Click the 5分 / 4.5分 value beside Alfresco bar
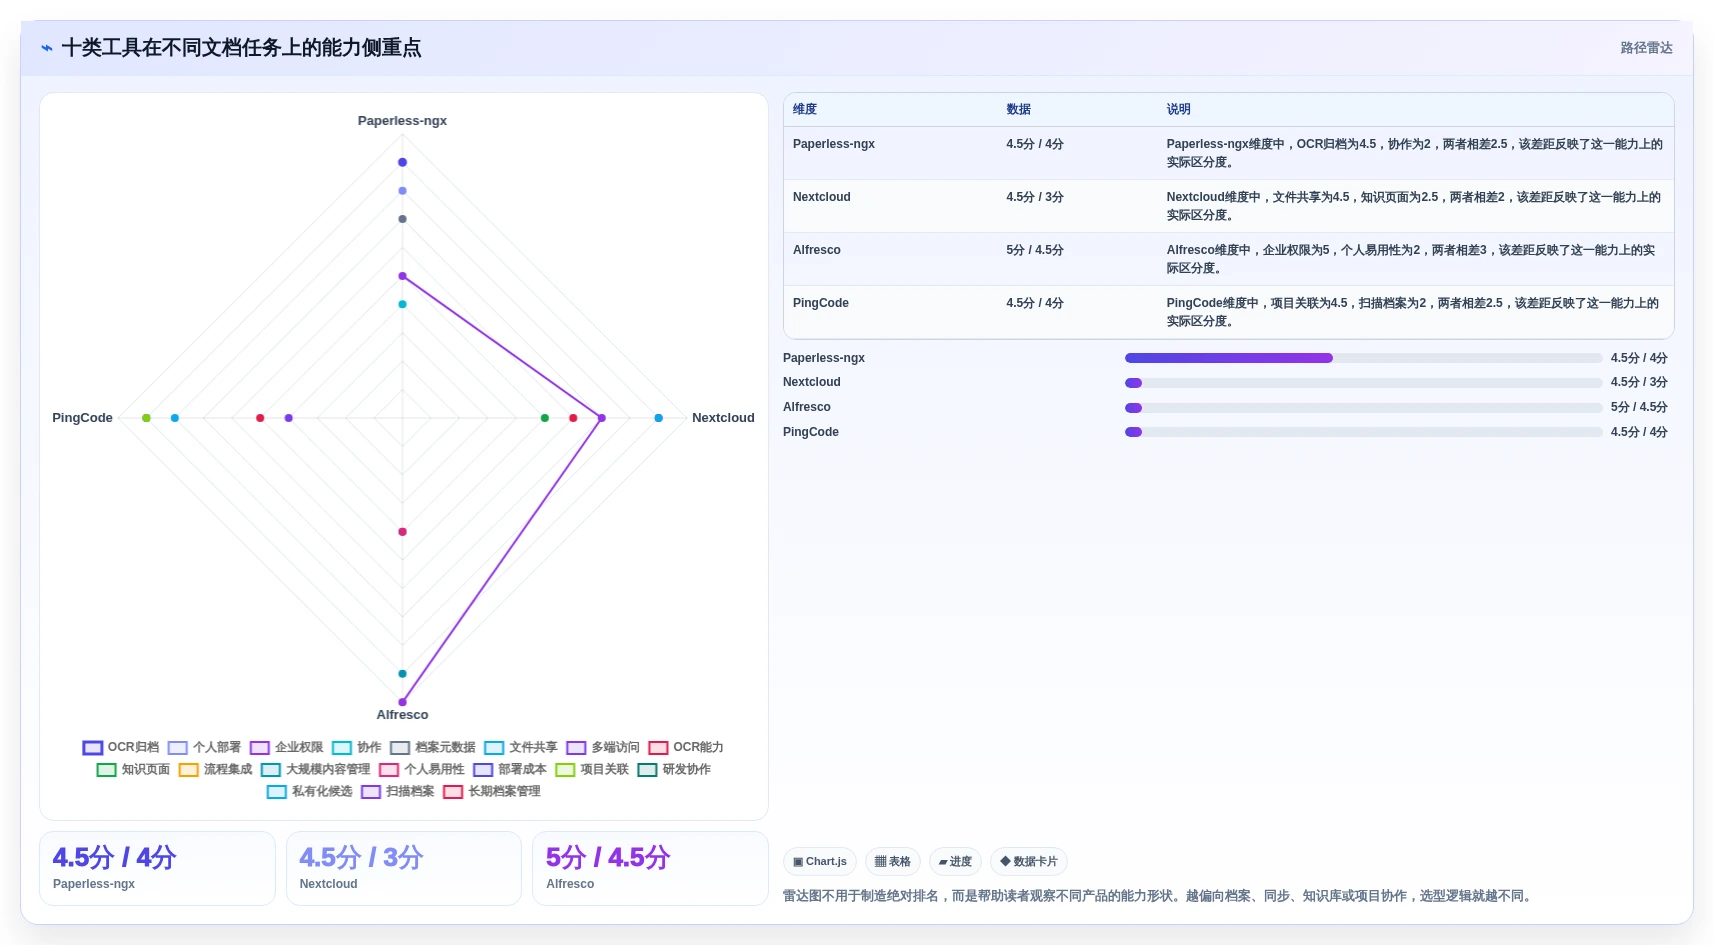Viewport: 1714px width, 945px height. point(1639,407)
